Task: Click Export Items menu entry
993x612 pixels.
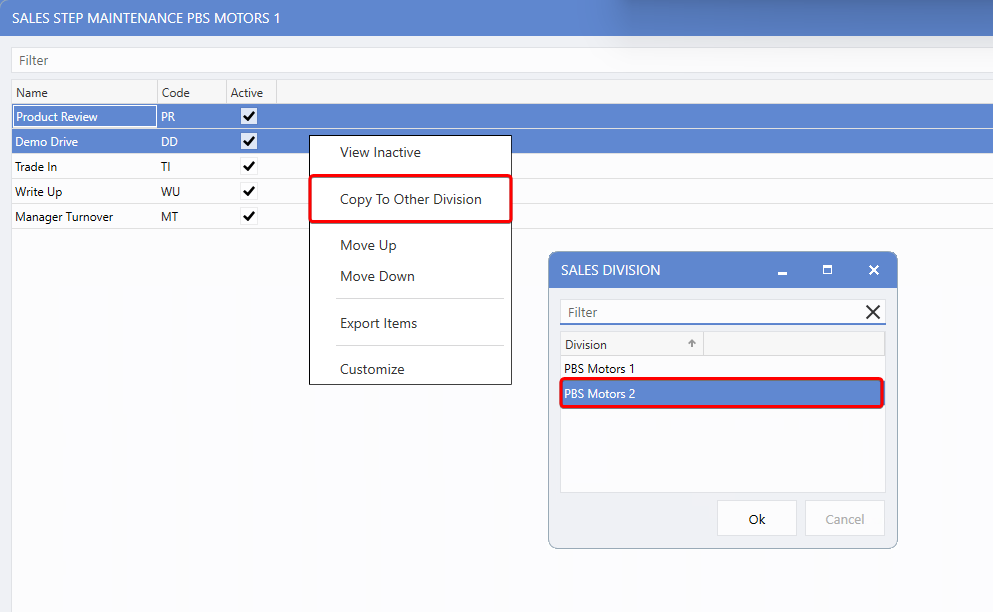Action: (x=378, y=323)
